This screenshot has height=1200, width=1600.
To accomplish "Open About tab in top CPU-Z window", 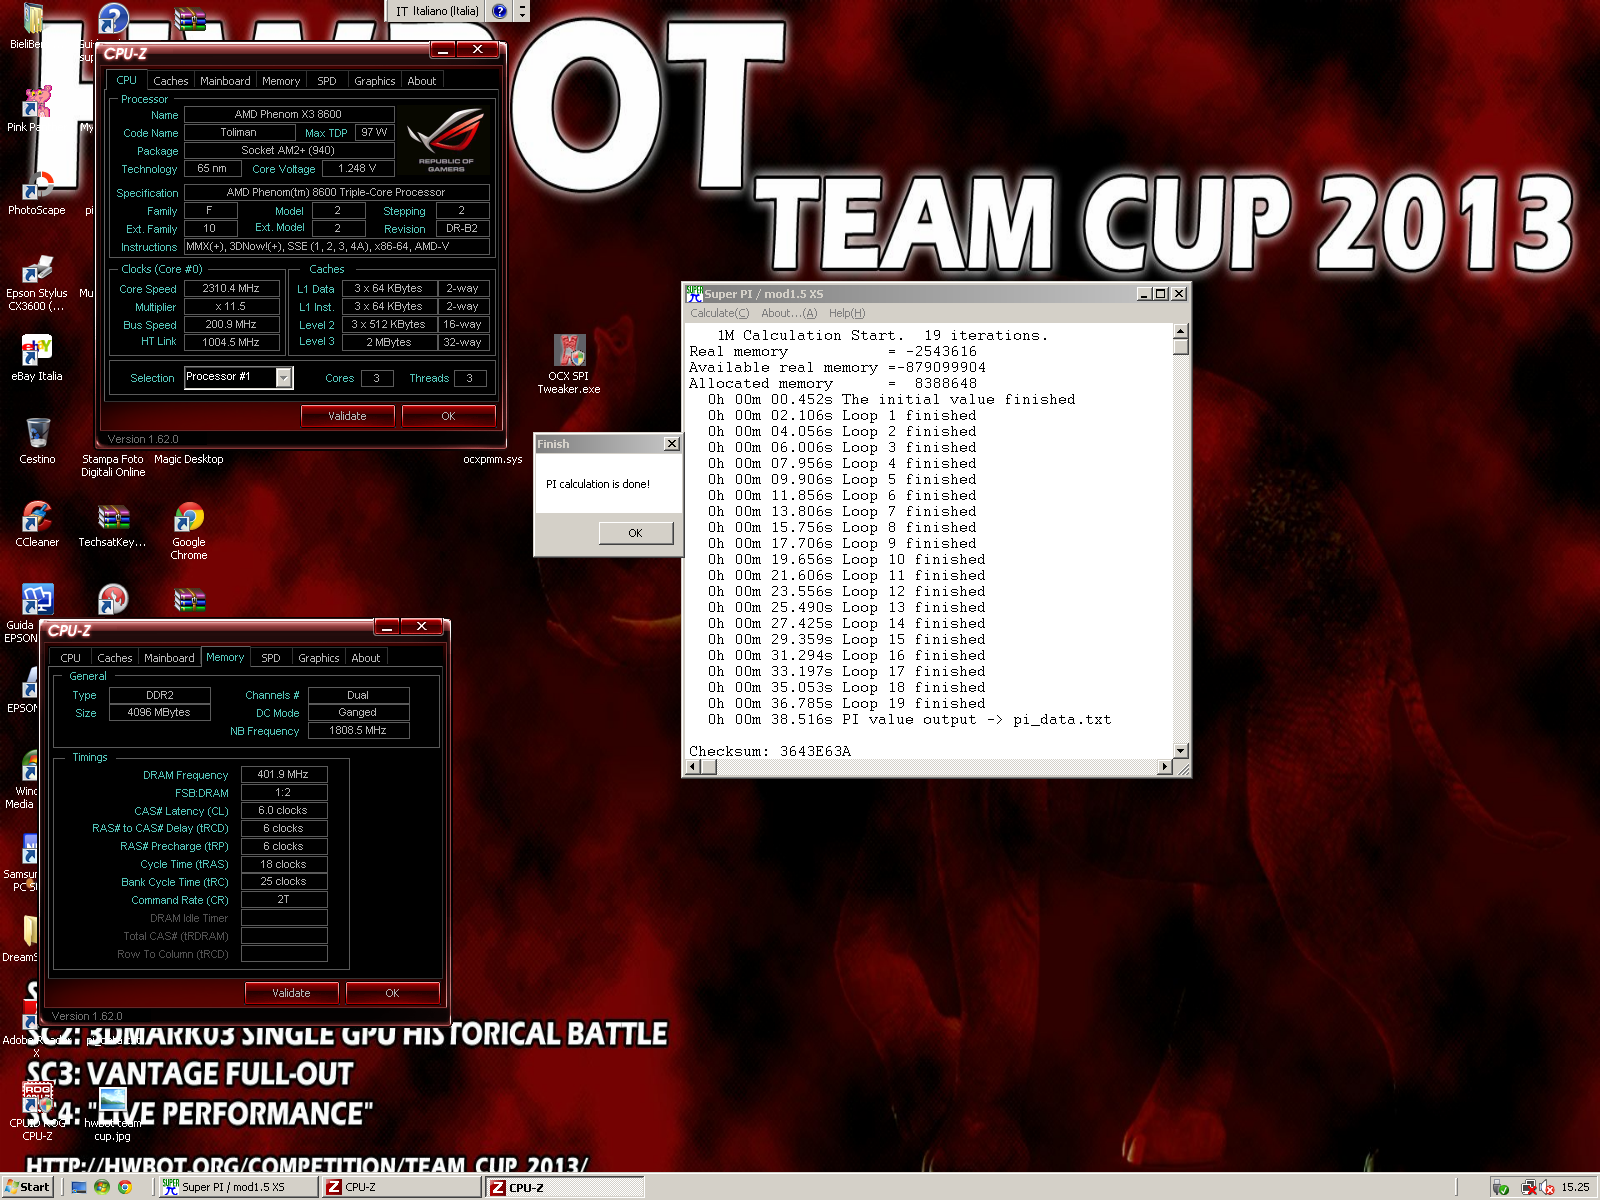I will click(x=422, y=81).
